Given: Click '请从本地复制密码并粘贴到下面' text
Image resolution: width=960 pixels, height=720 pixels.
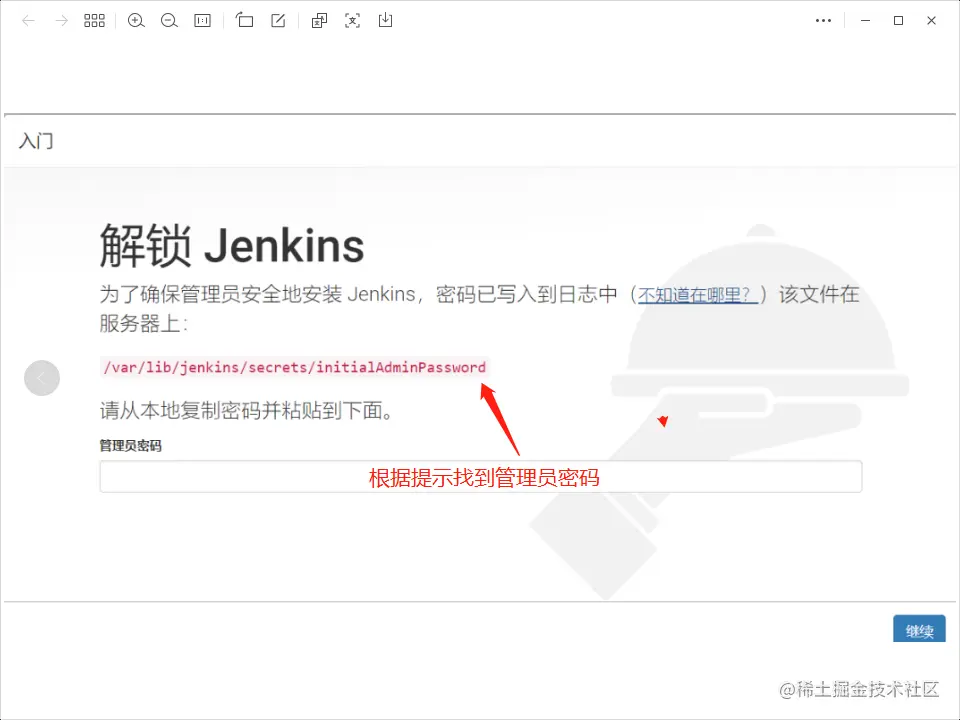Looking at the screenshot, I should click(x=246, y=410).
